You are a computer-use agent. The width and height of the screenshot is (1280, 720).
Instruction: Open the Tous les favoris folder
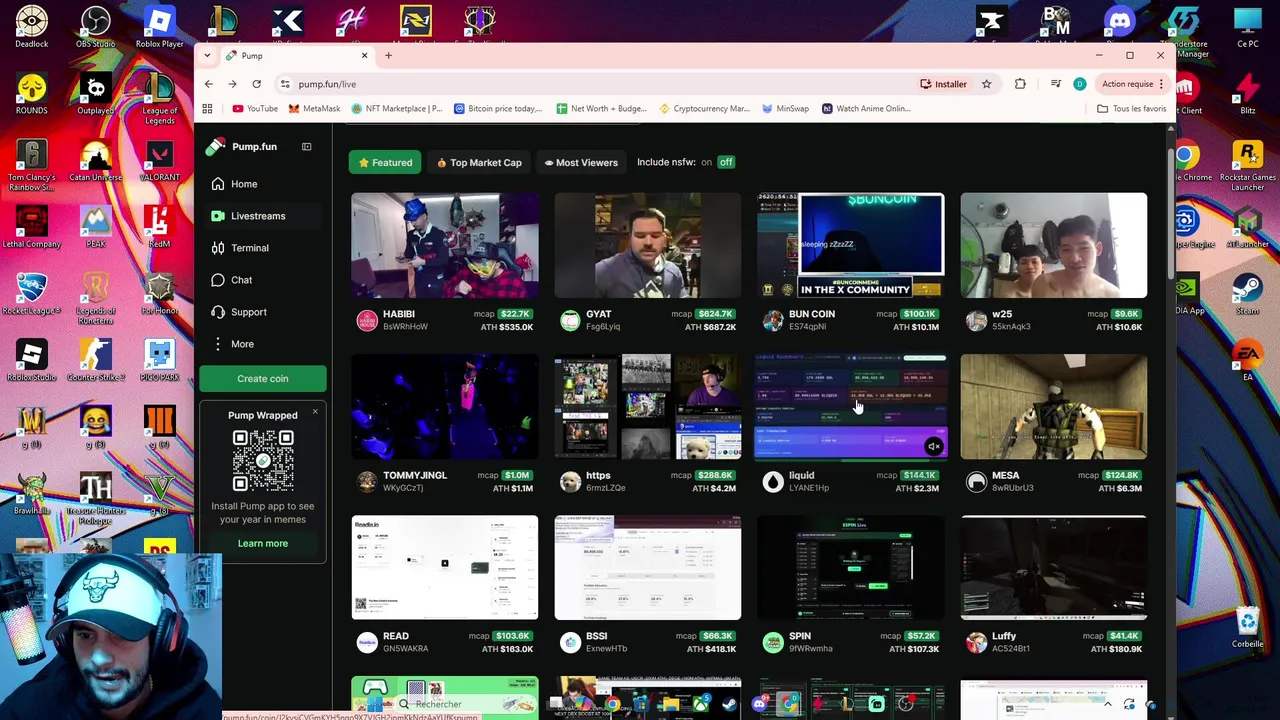(x=1131, y=108)
